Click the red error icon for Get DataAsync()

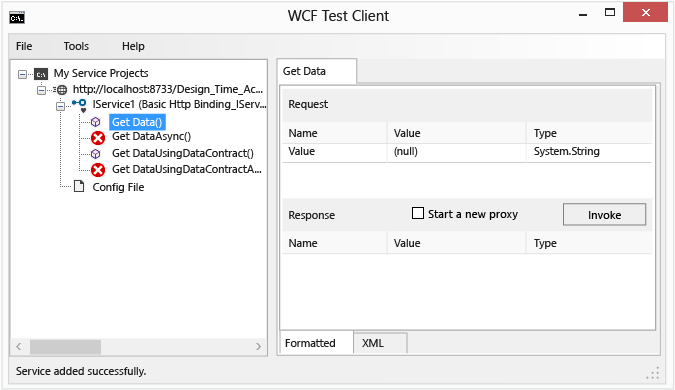coord(98,138)
